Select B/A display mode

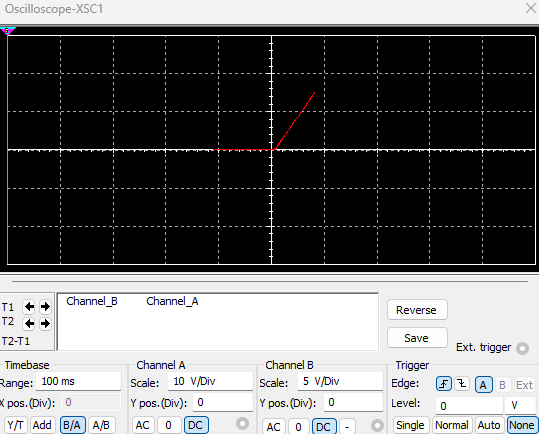pos(72,425)
